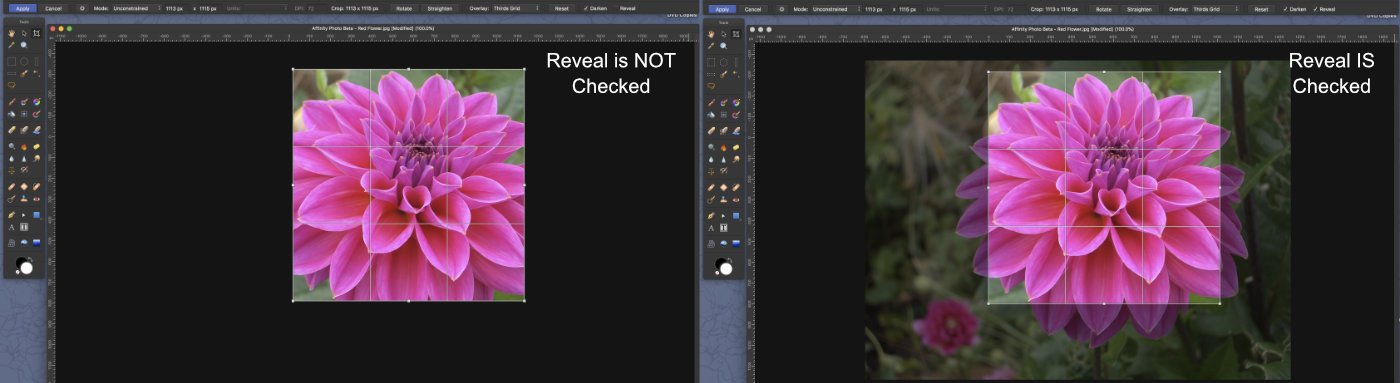Click the Straighten button in left screenshot

[440, 8]
